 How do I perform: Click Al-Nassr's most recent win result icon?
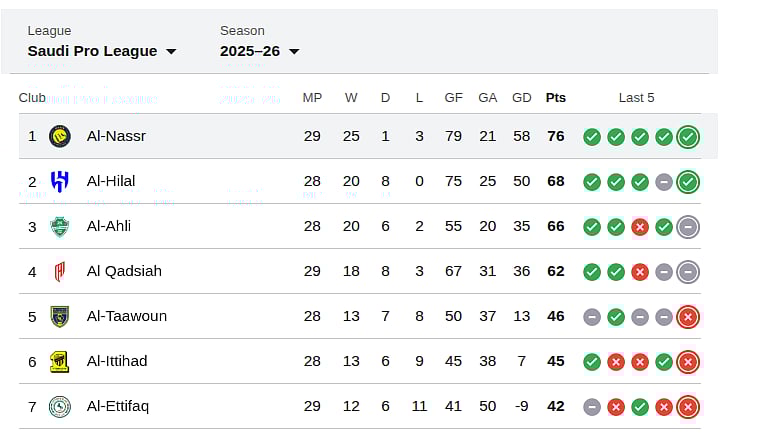pos(687,137)
